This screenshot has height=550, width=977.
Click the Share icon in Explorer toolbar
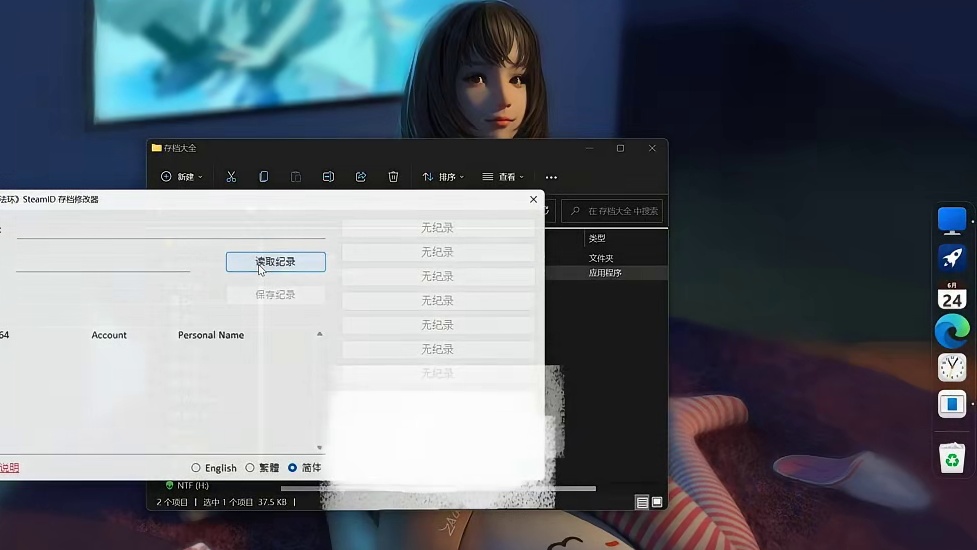(x=361, y=177)
